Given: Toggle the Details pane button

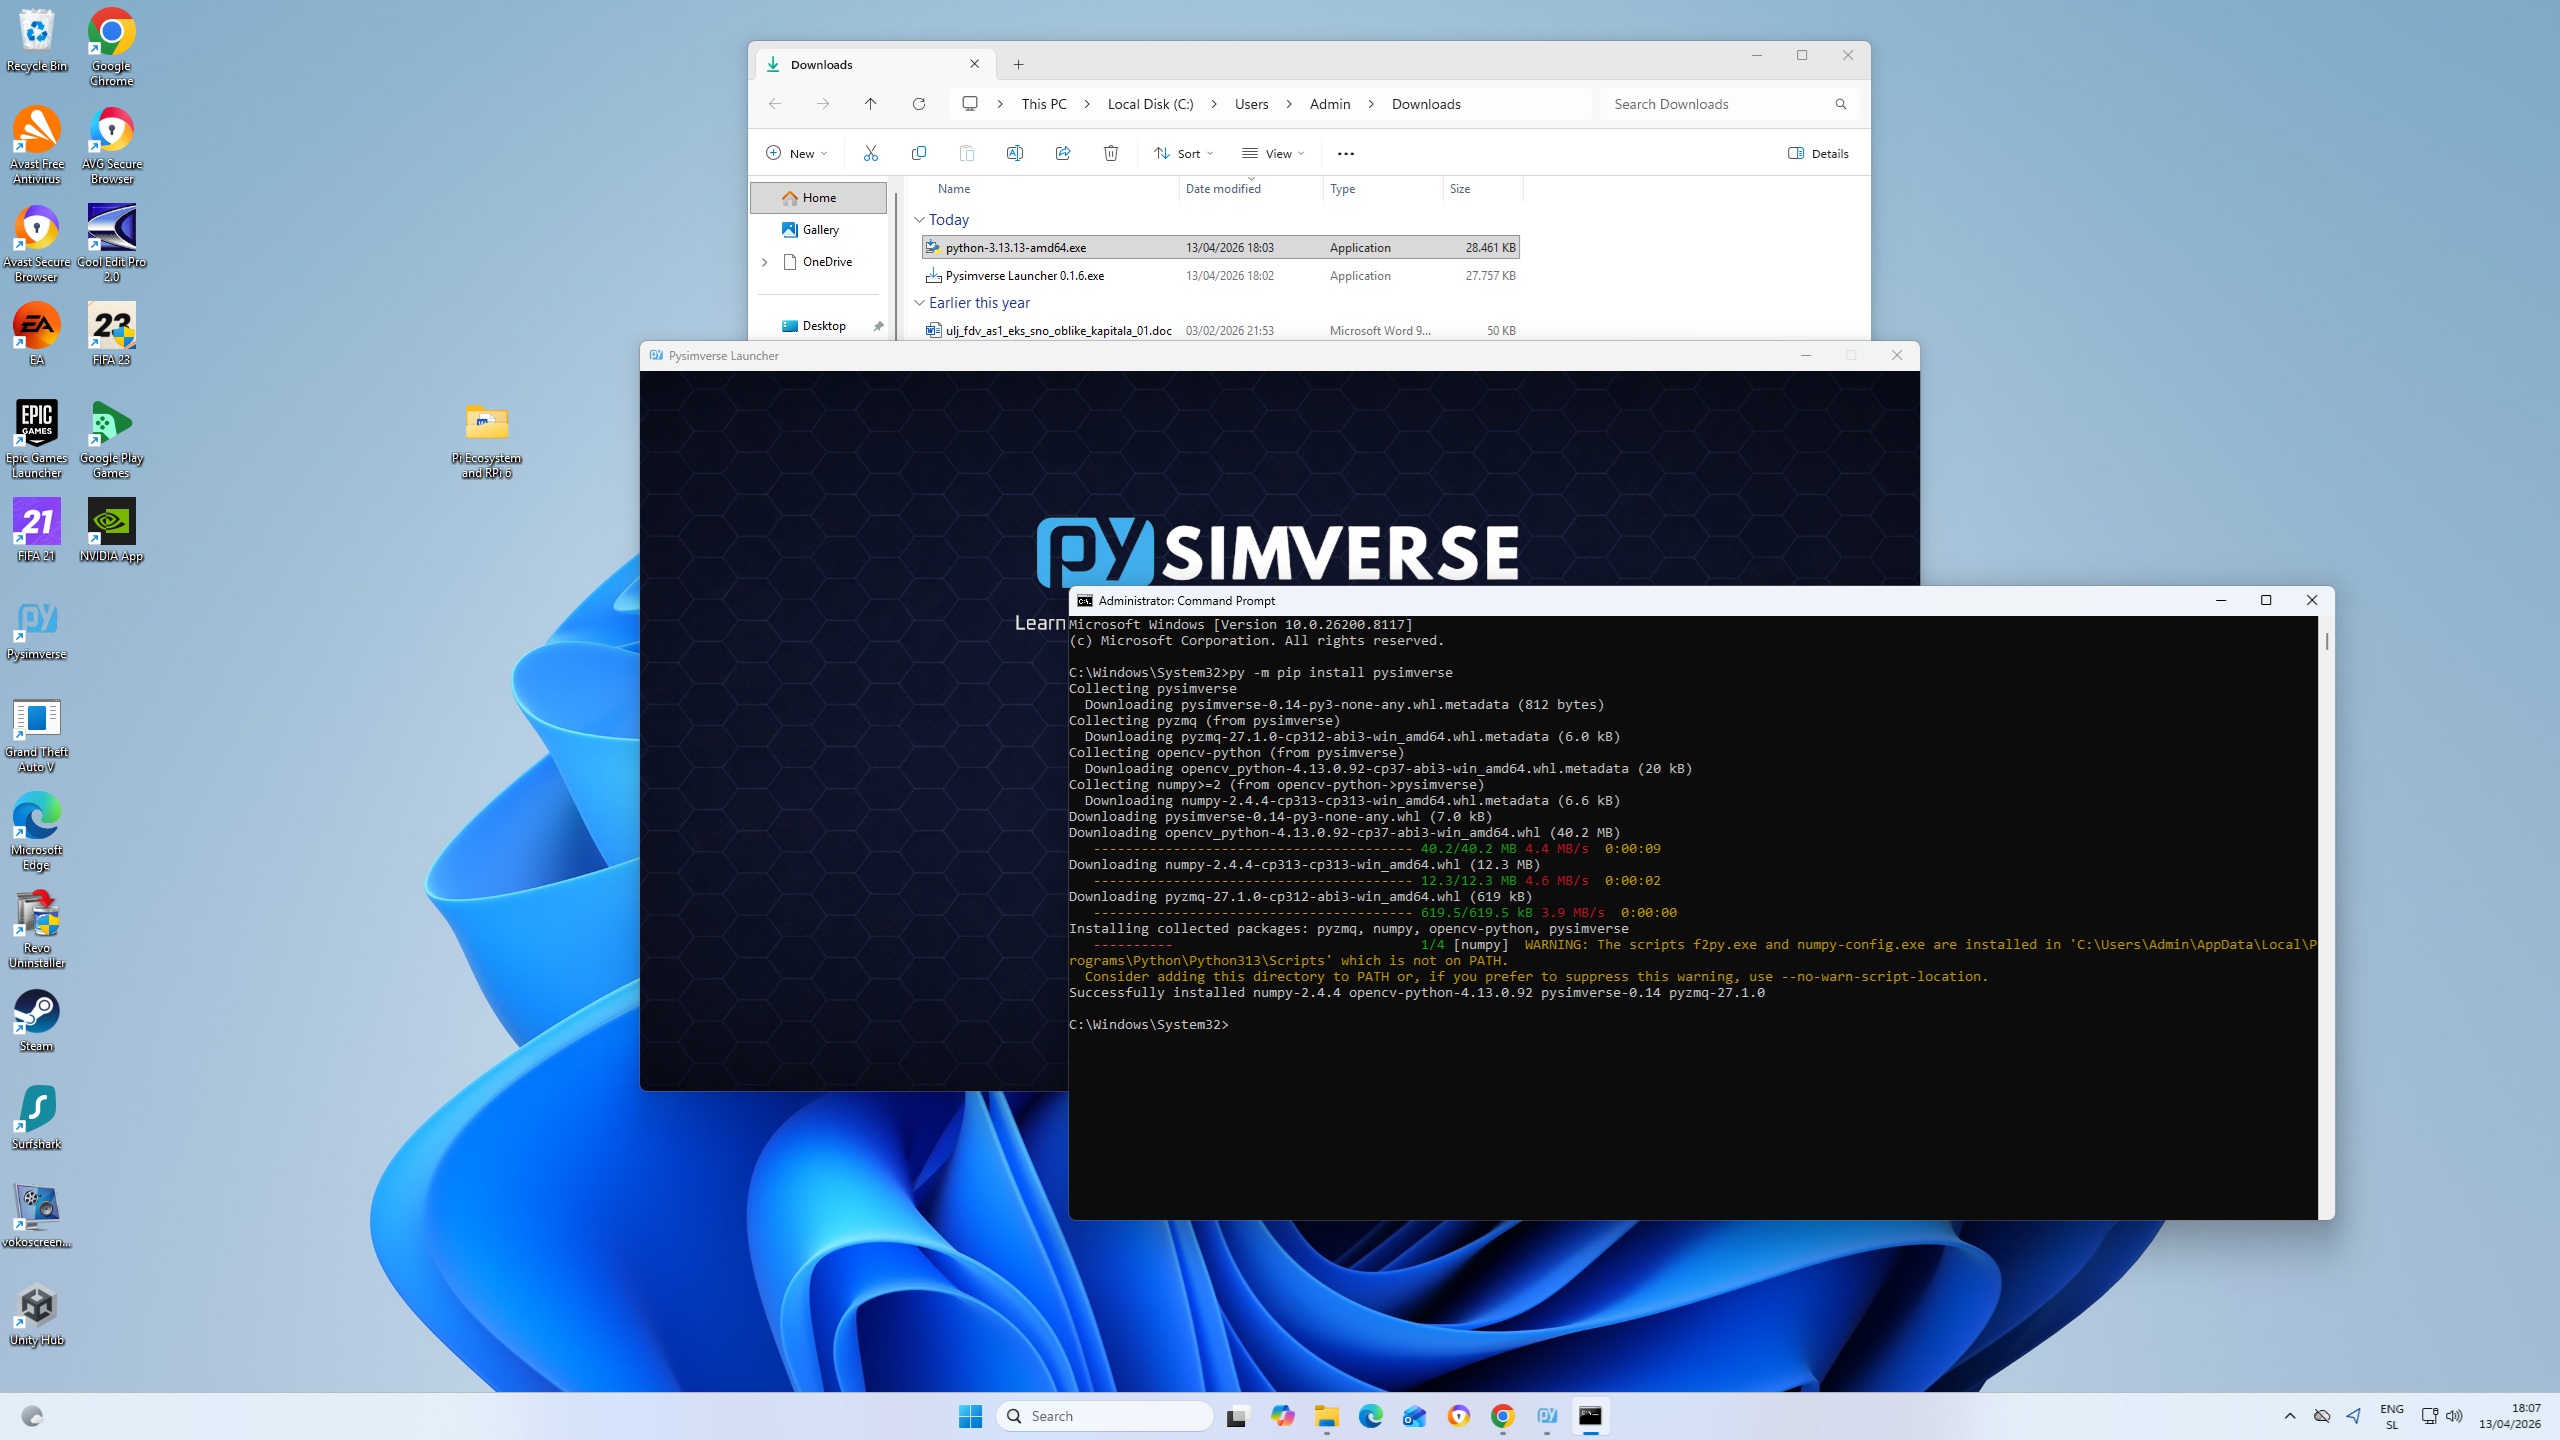Looking at the screenshot, I should coord(1818,153).
